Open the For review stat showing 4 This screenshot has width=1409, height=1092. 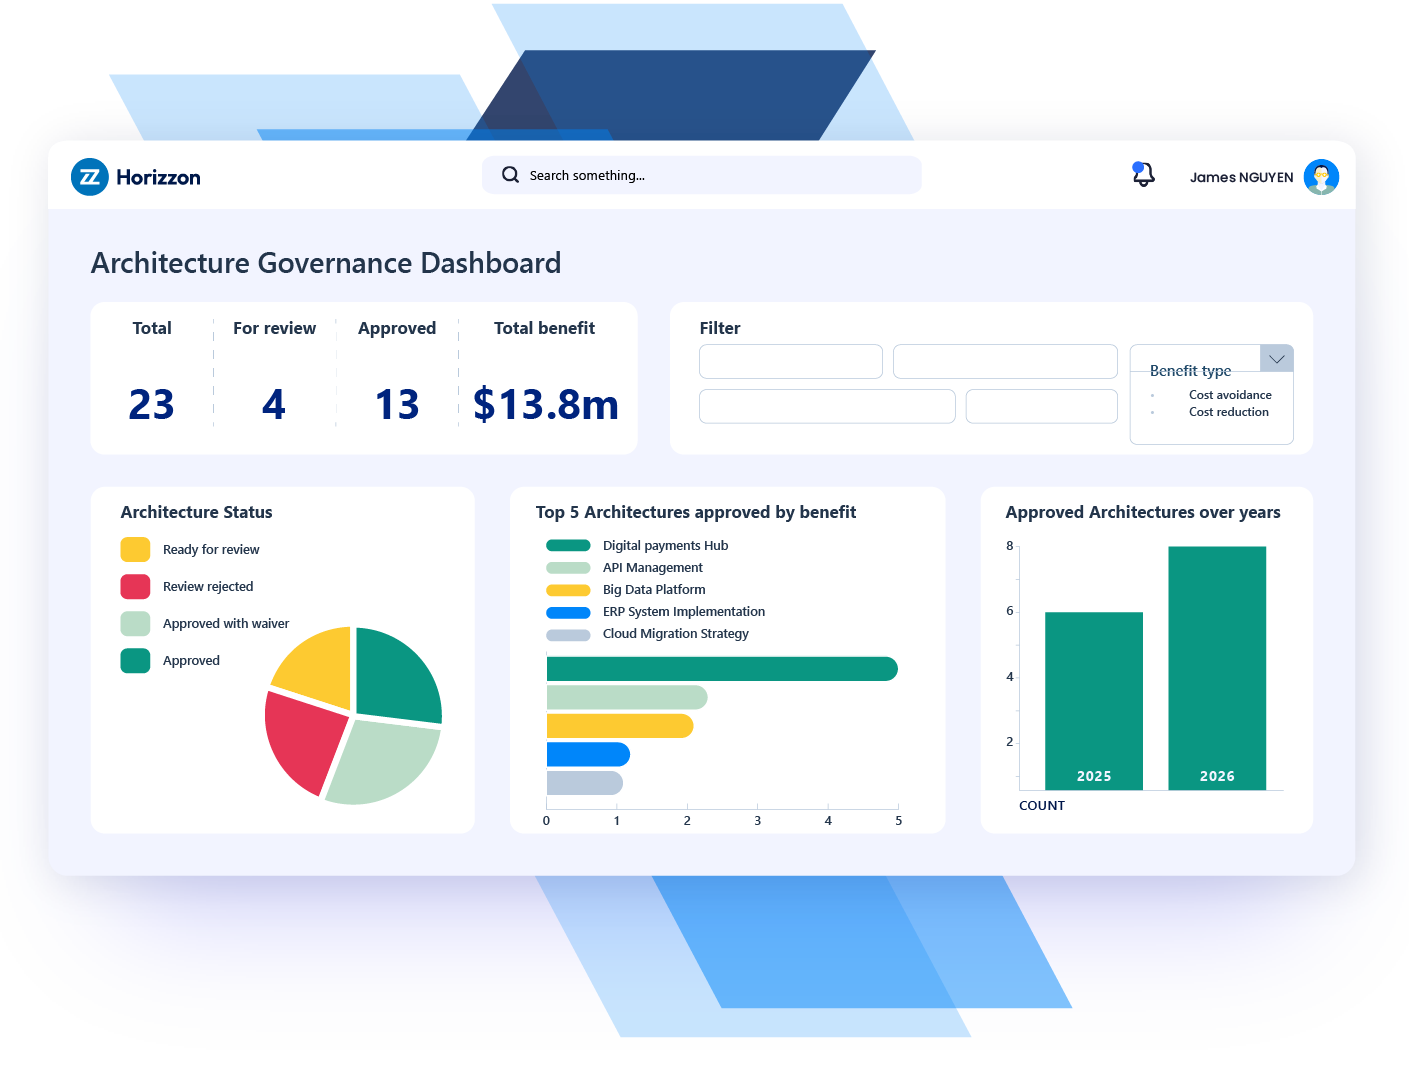click(274, 404)
